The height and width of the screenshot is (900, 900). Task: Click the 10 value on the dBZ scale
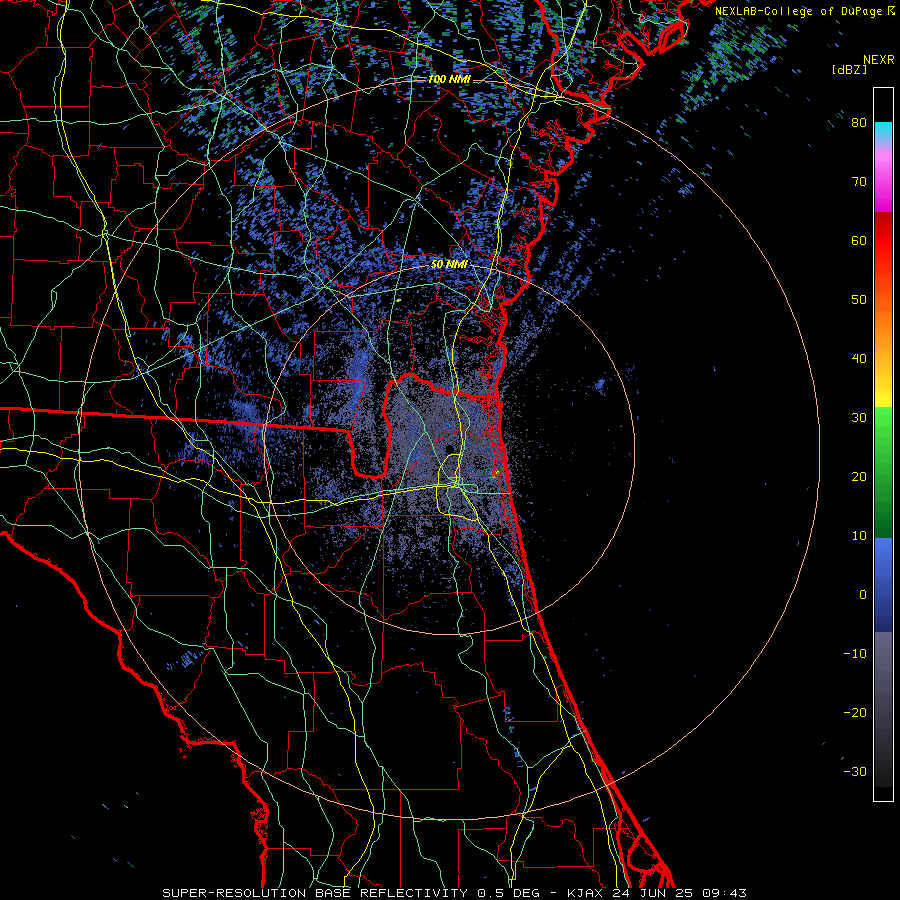click(x=859, y=536)
